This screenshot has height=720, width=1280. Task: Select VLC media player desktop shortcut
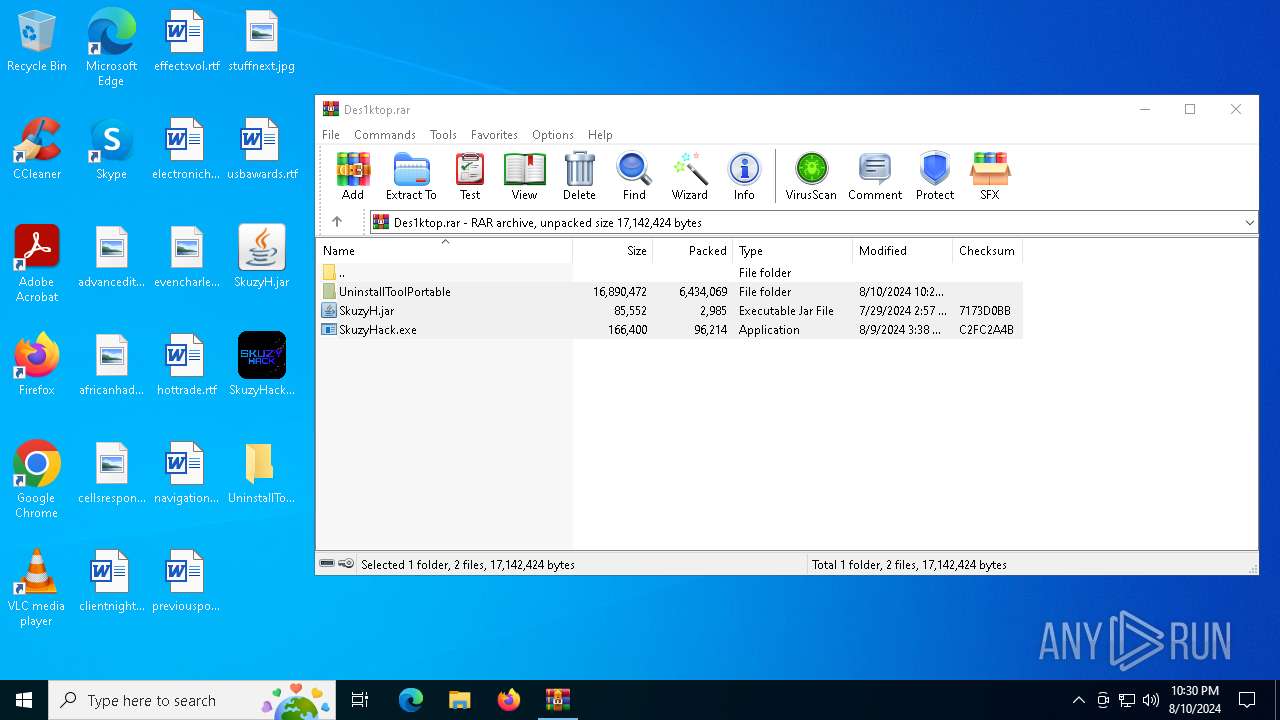point(37,588)
